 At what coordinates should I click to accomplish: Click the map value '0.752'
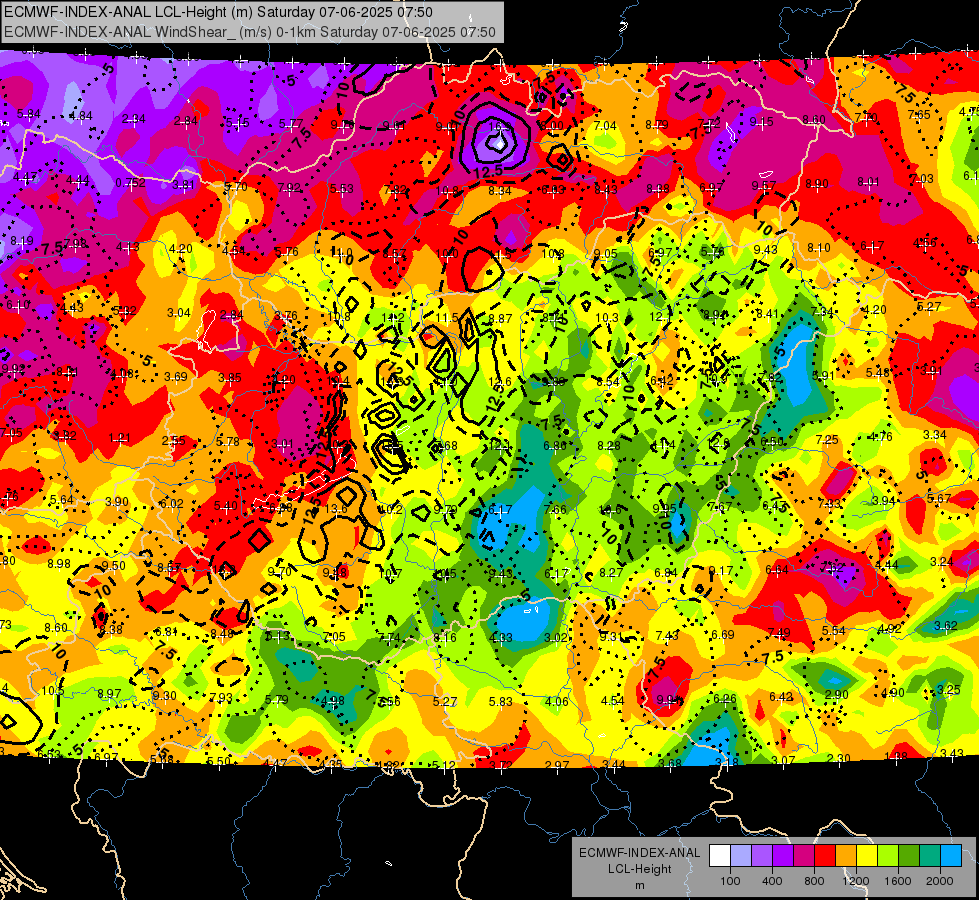130,183
